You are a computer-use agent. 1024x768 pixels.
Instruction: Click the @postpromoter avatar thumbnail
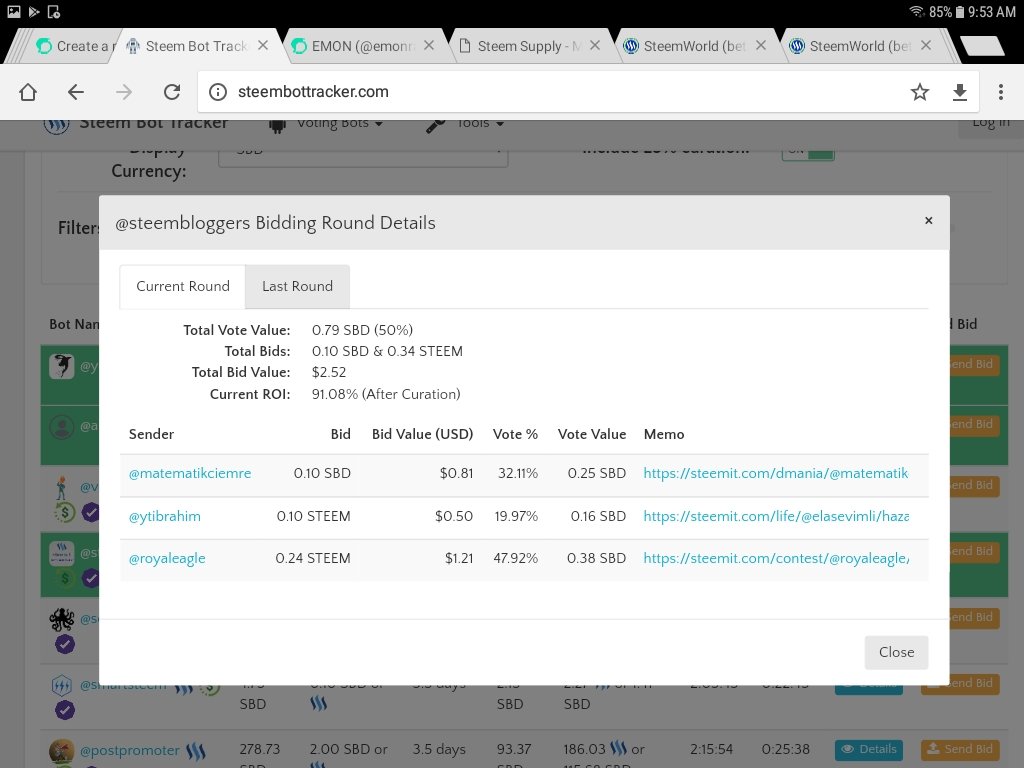tap(61, 752)
